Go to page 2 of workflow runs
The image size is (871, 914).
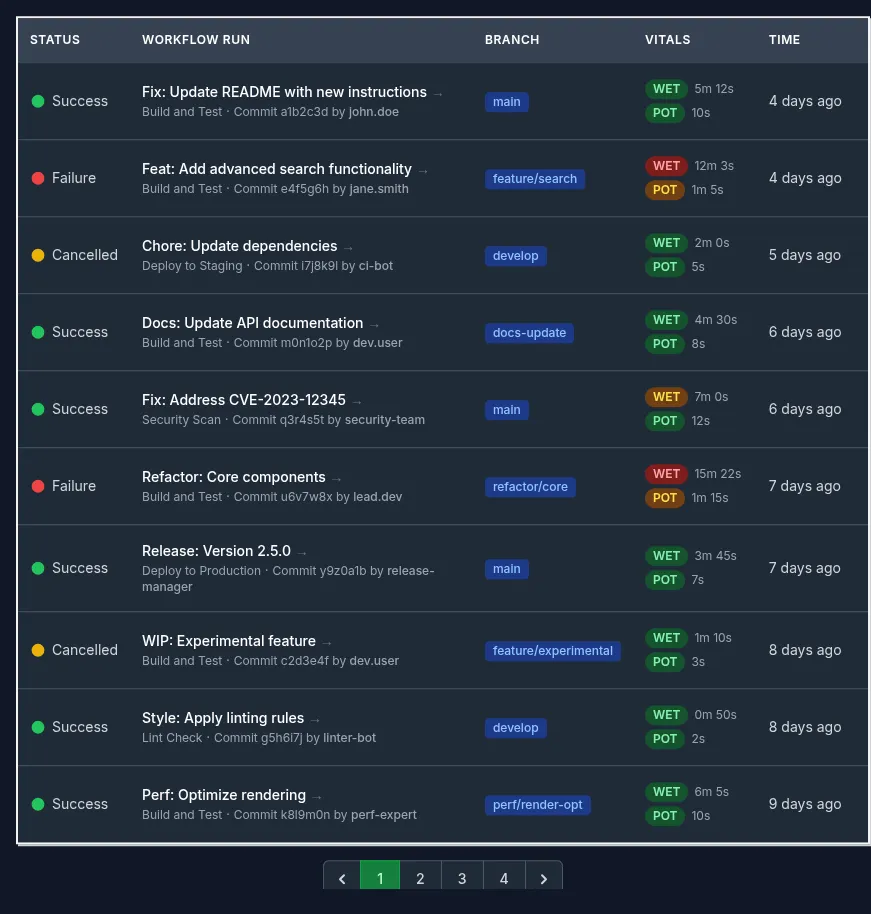420,879
